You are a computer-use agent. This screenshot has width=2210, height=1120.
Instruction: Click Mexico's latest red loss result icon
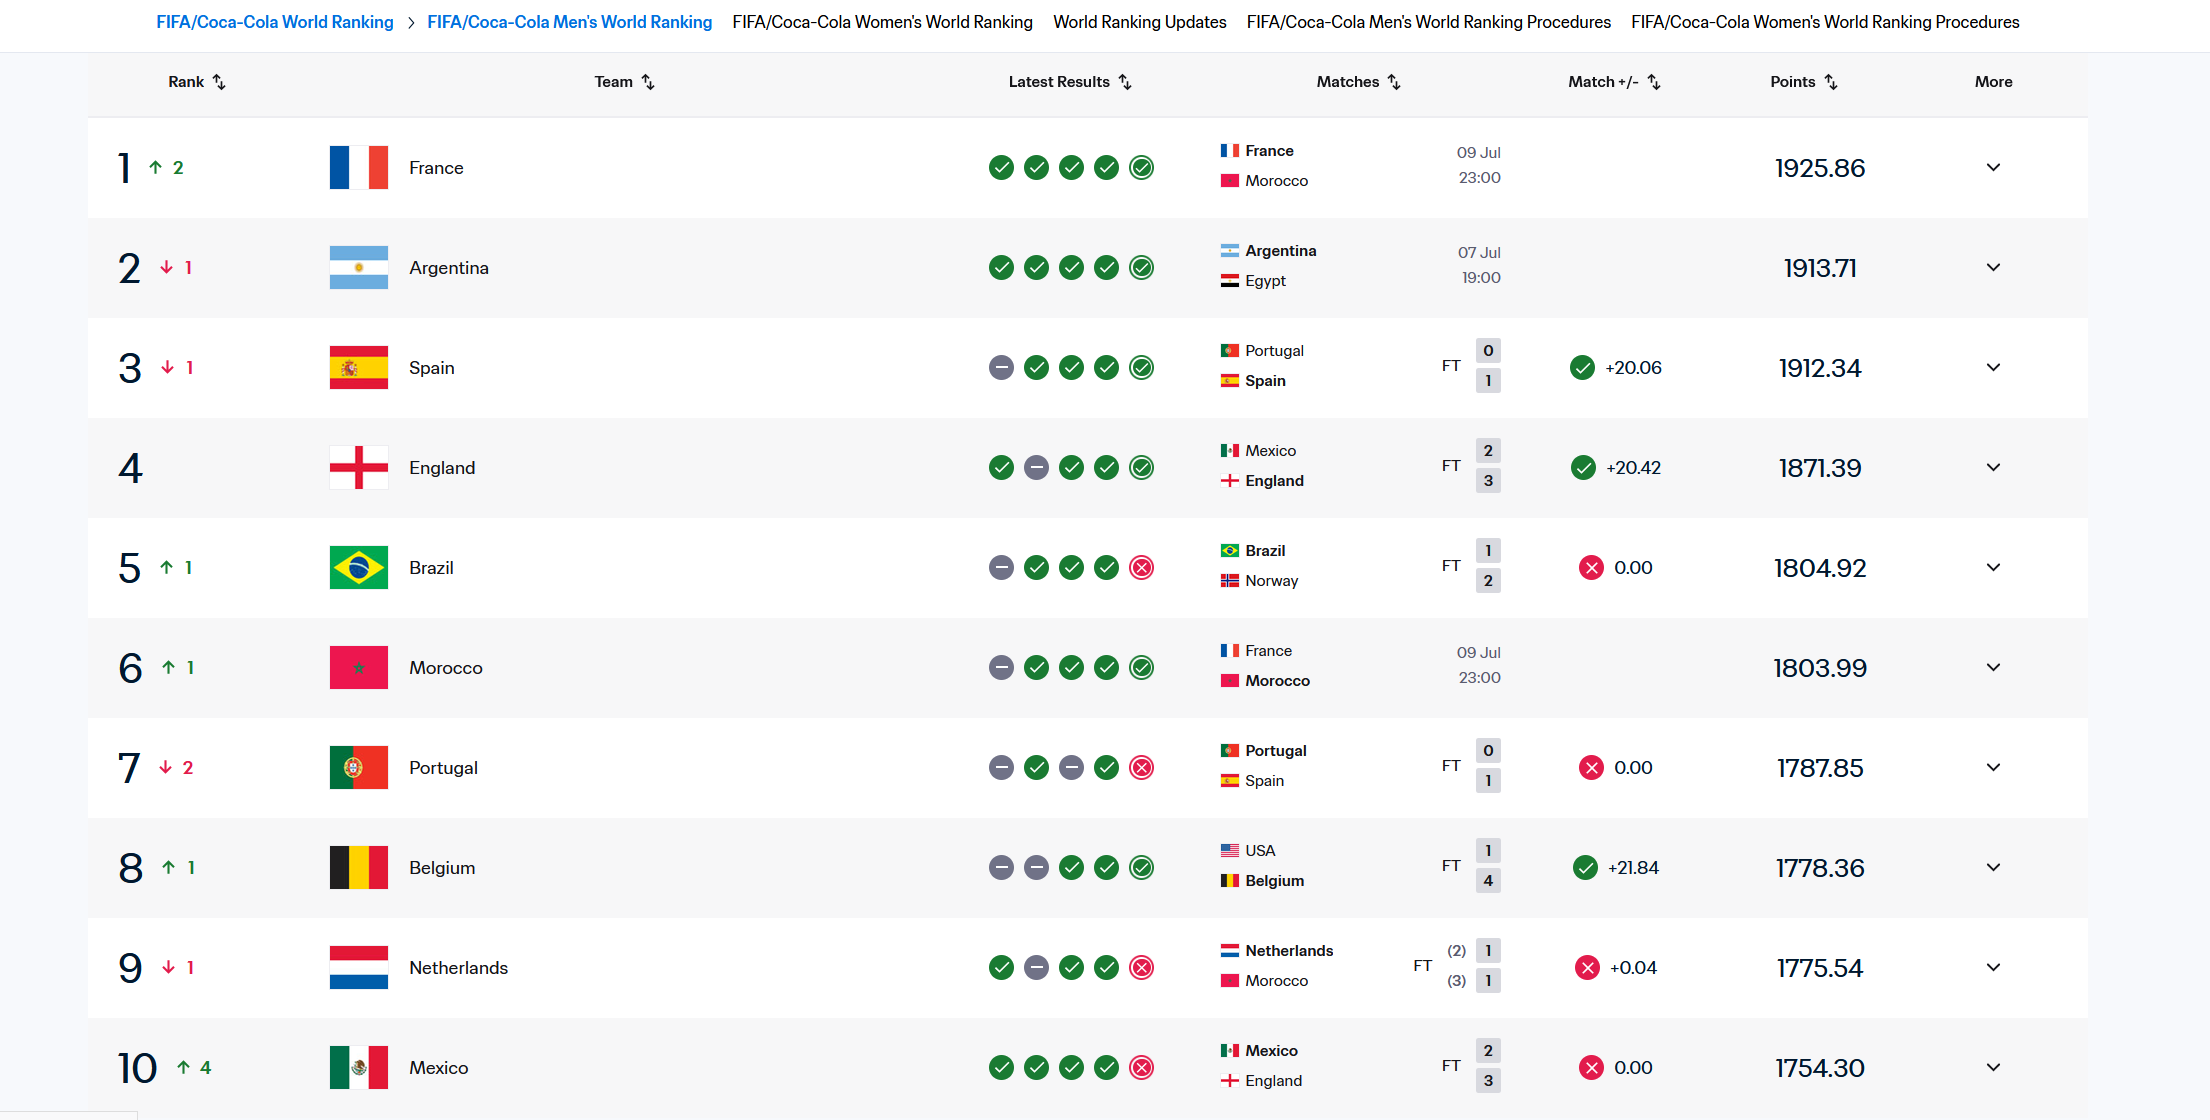1141,1068
